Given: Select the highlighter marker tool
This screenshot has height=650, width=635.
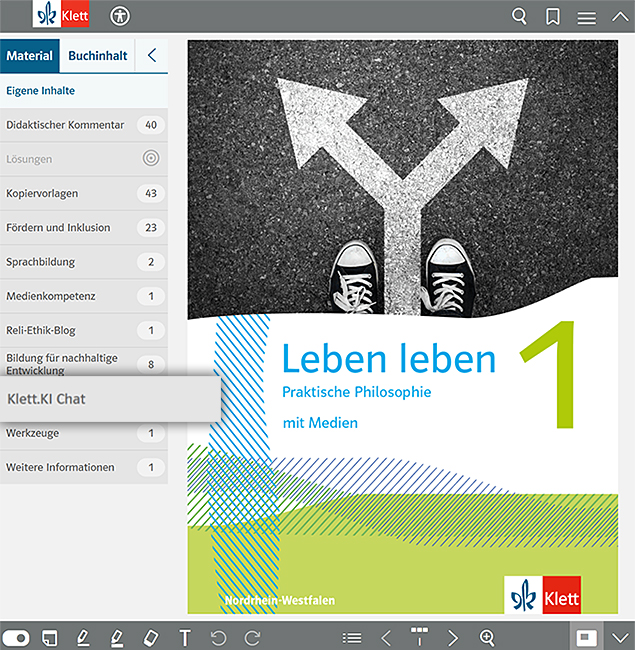Looking at the screenshot, I should (x=116, y=638).
